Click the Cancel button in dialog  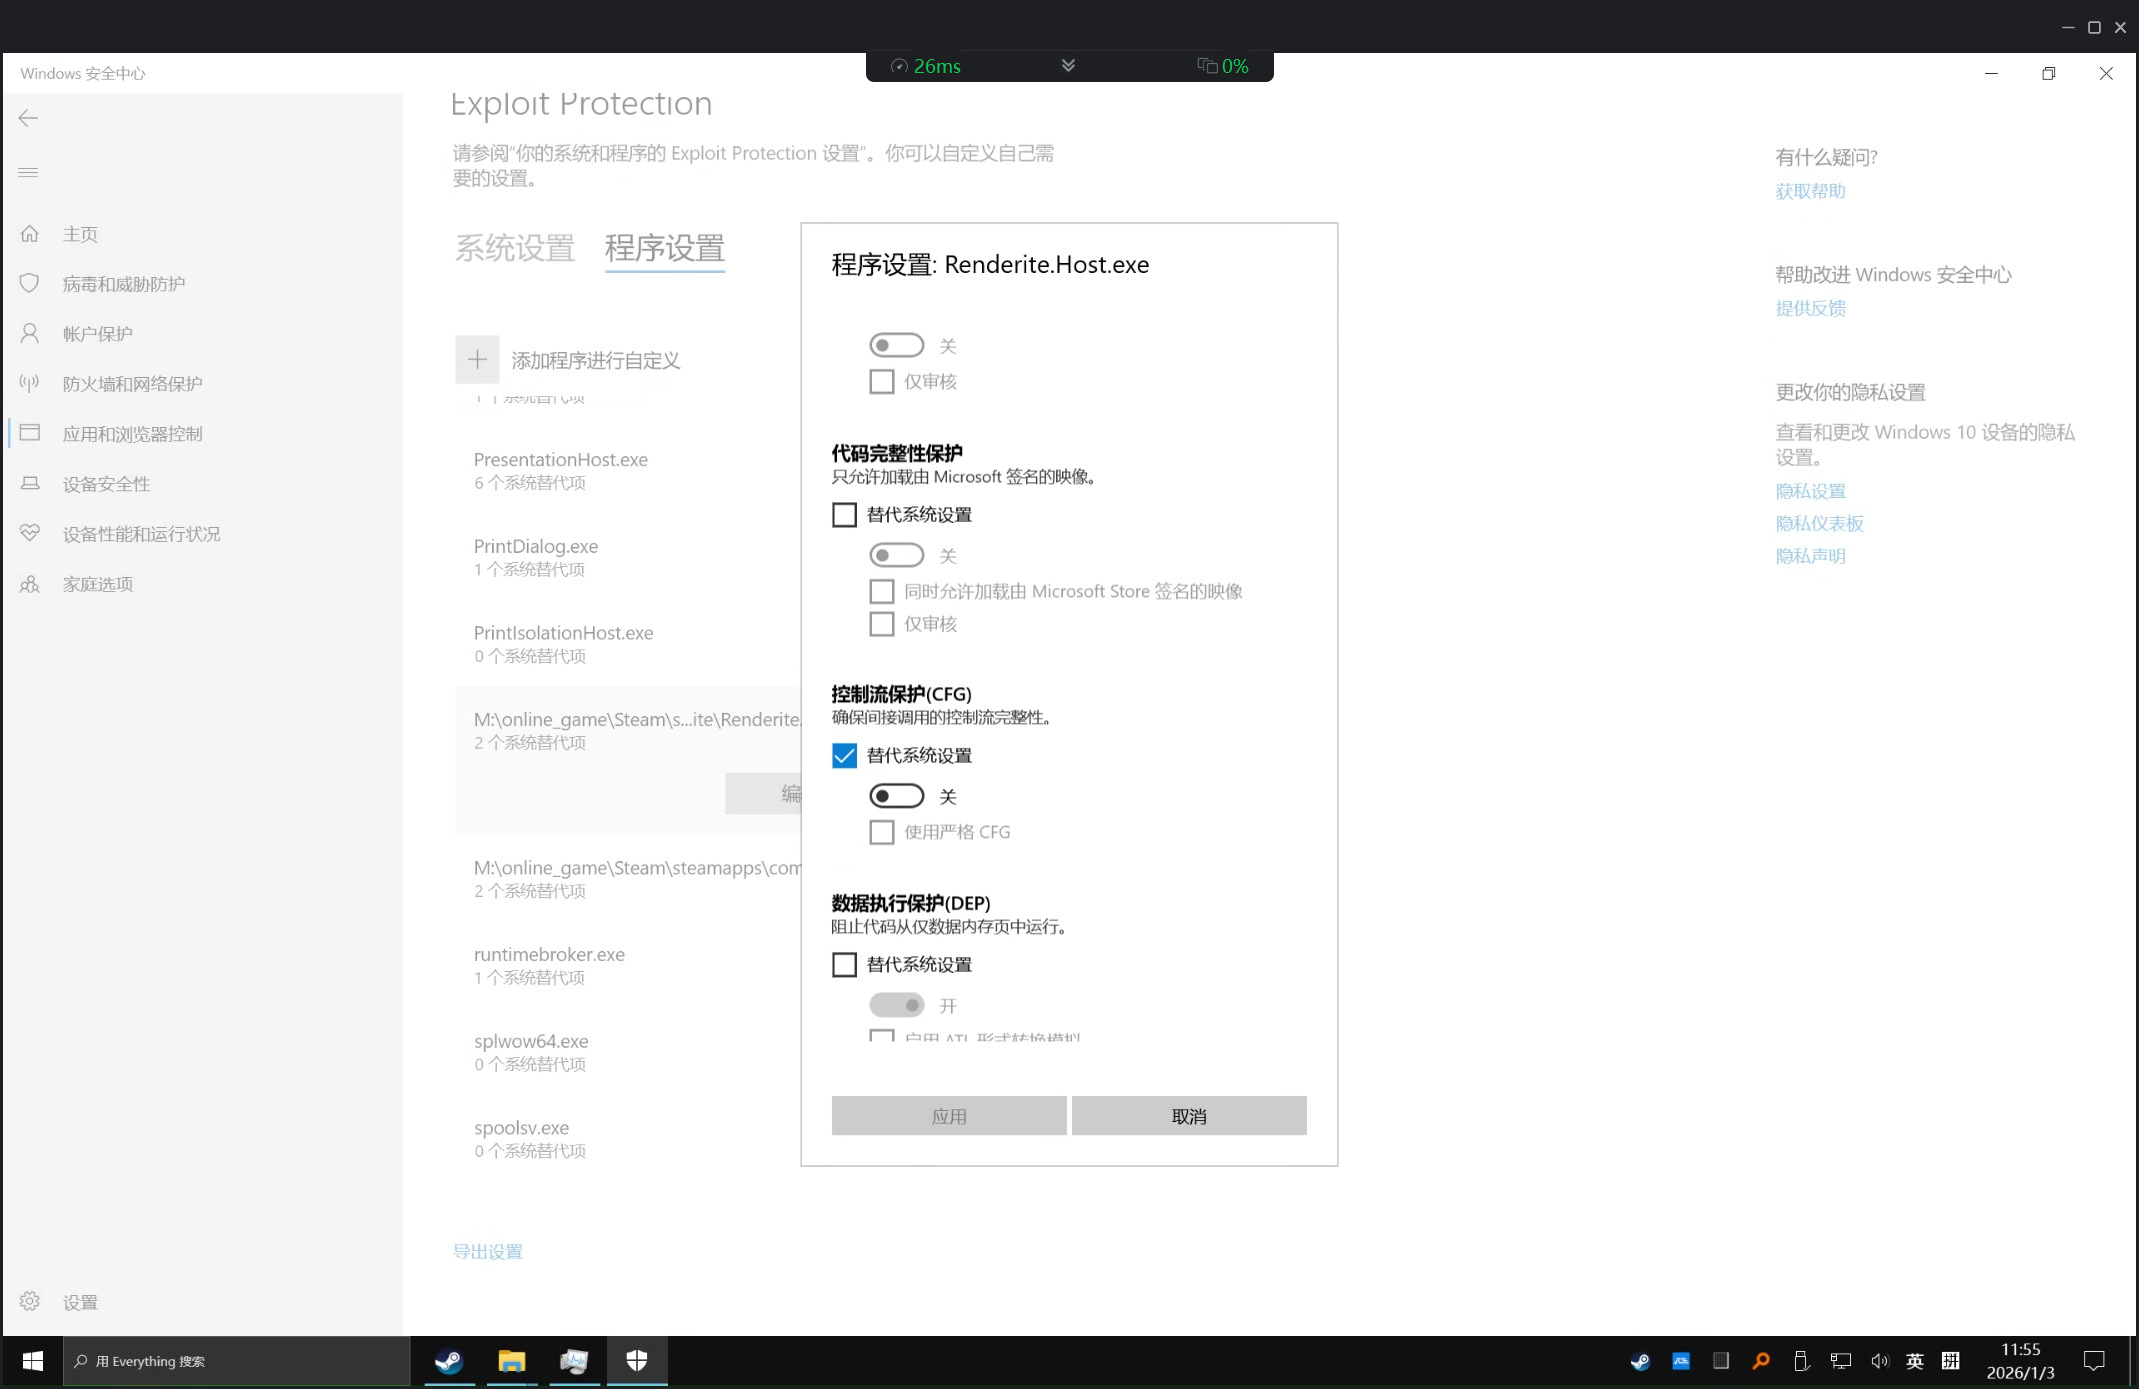click(x=1188, y=1116)
